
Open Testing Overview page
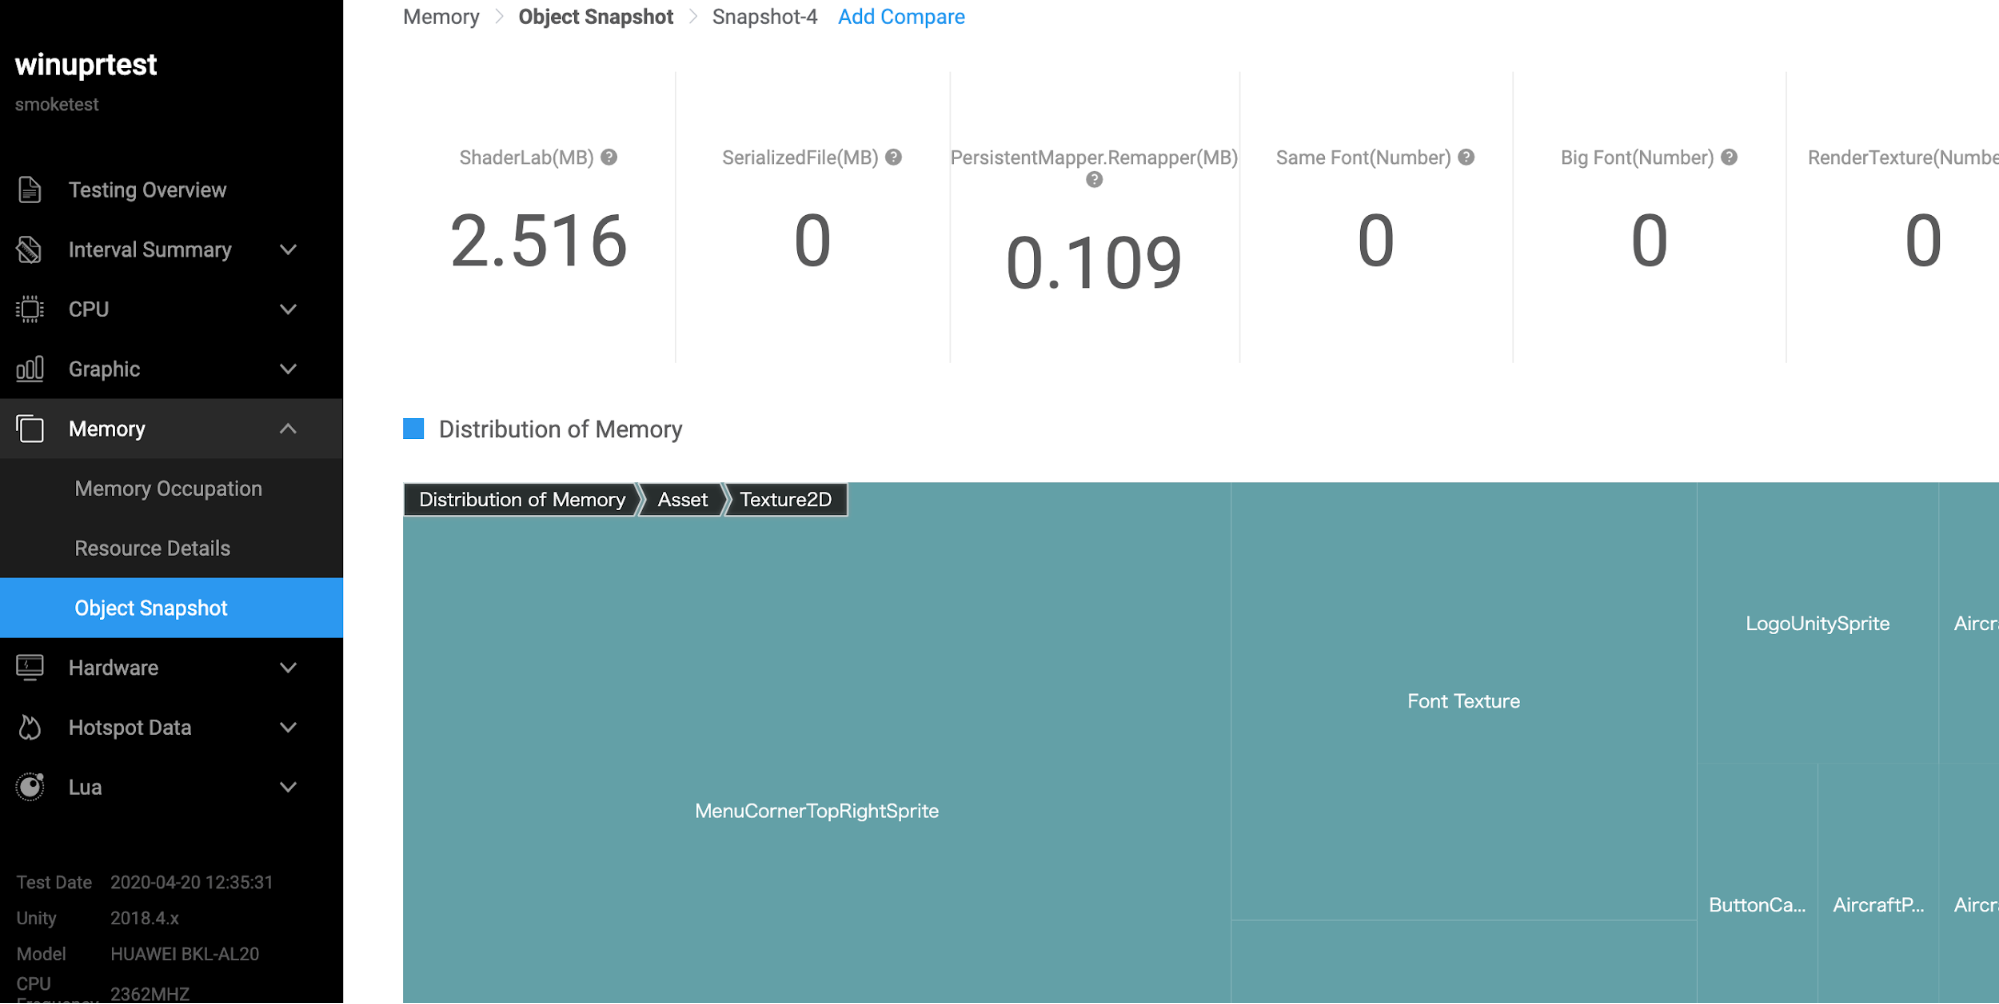click(147, 189)
